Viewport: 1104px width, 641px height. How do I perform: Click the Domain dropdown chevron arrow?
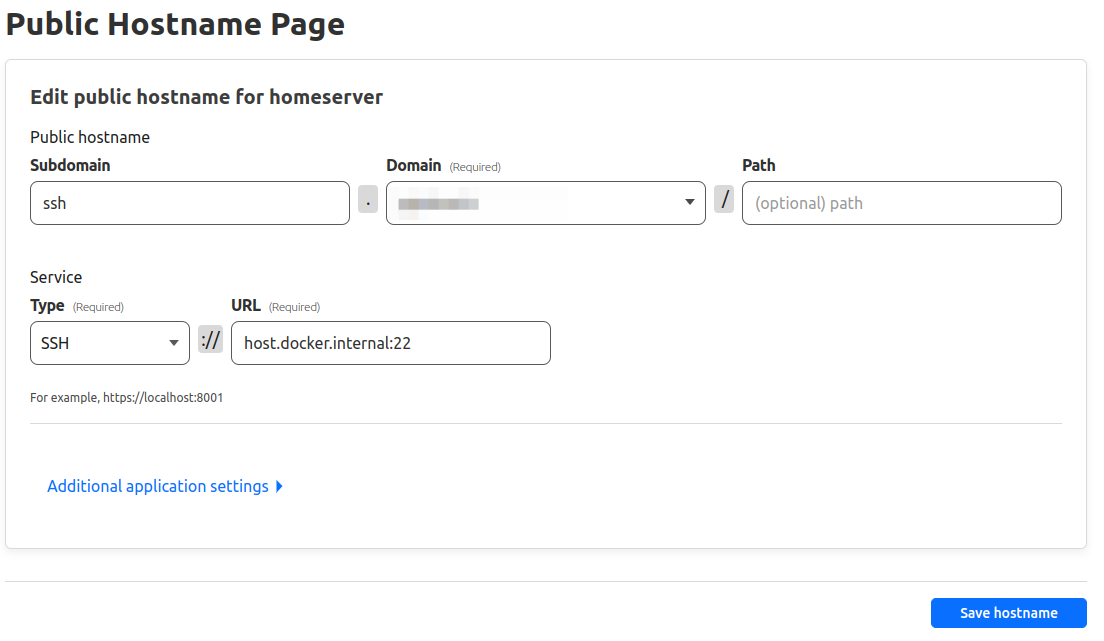[x=689, y=202]
